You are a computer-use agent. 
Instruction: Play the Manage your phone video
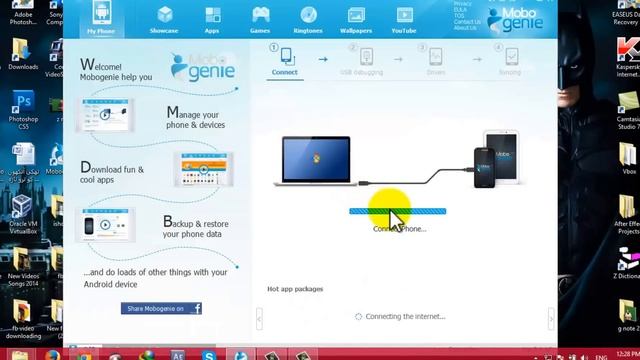105,115
